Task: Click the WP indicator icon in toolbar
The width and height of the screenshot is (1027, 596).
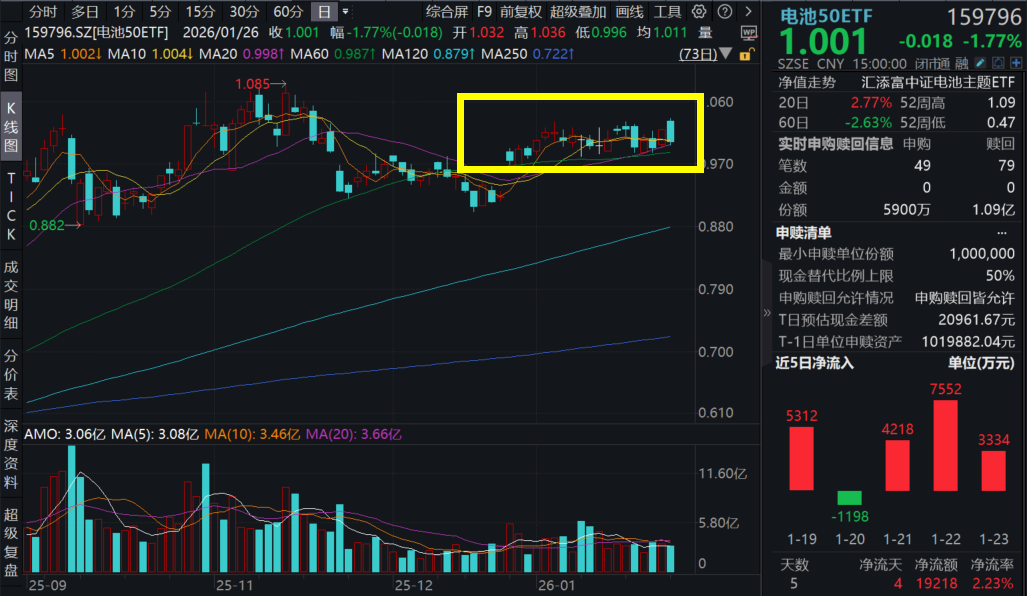Action: [750, 34]
